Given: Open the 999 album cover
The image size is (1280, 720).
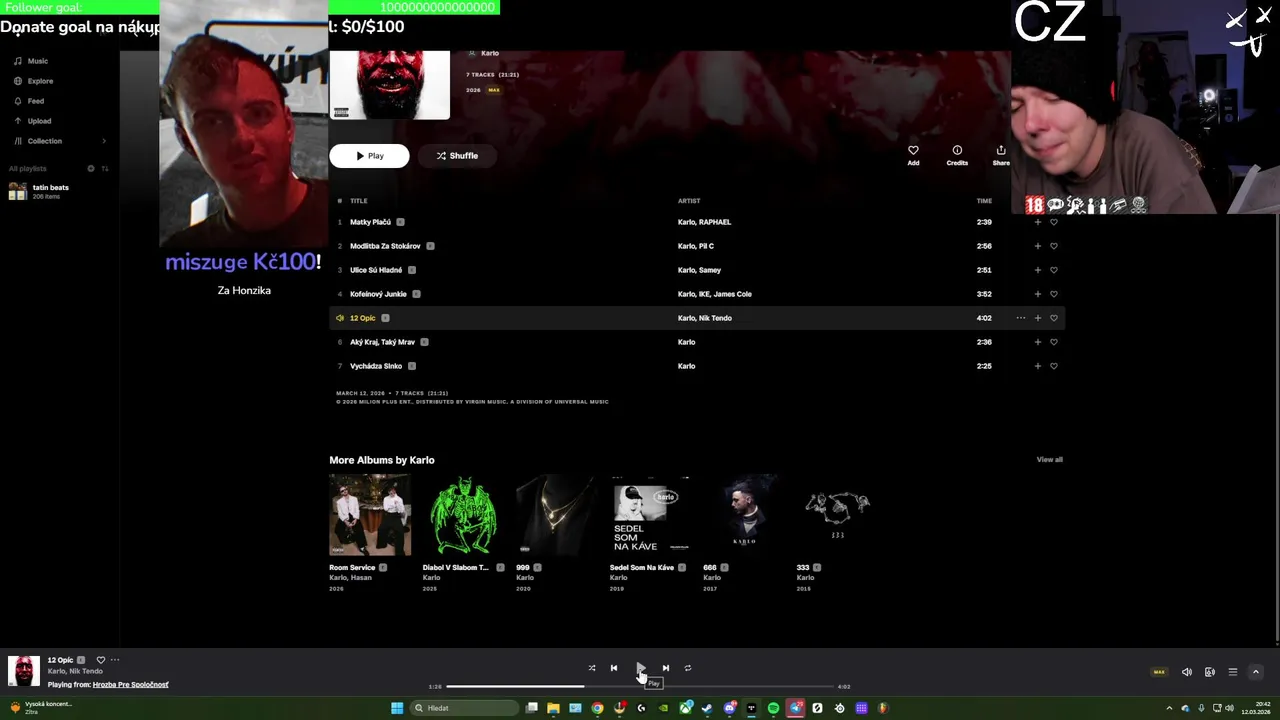Looking at the screenshot, I should click(x=556, y=515).
